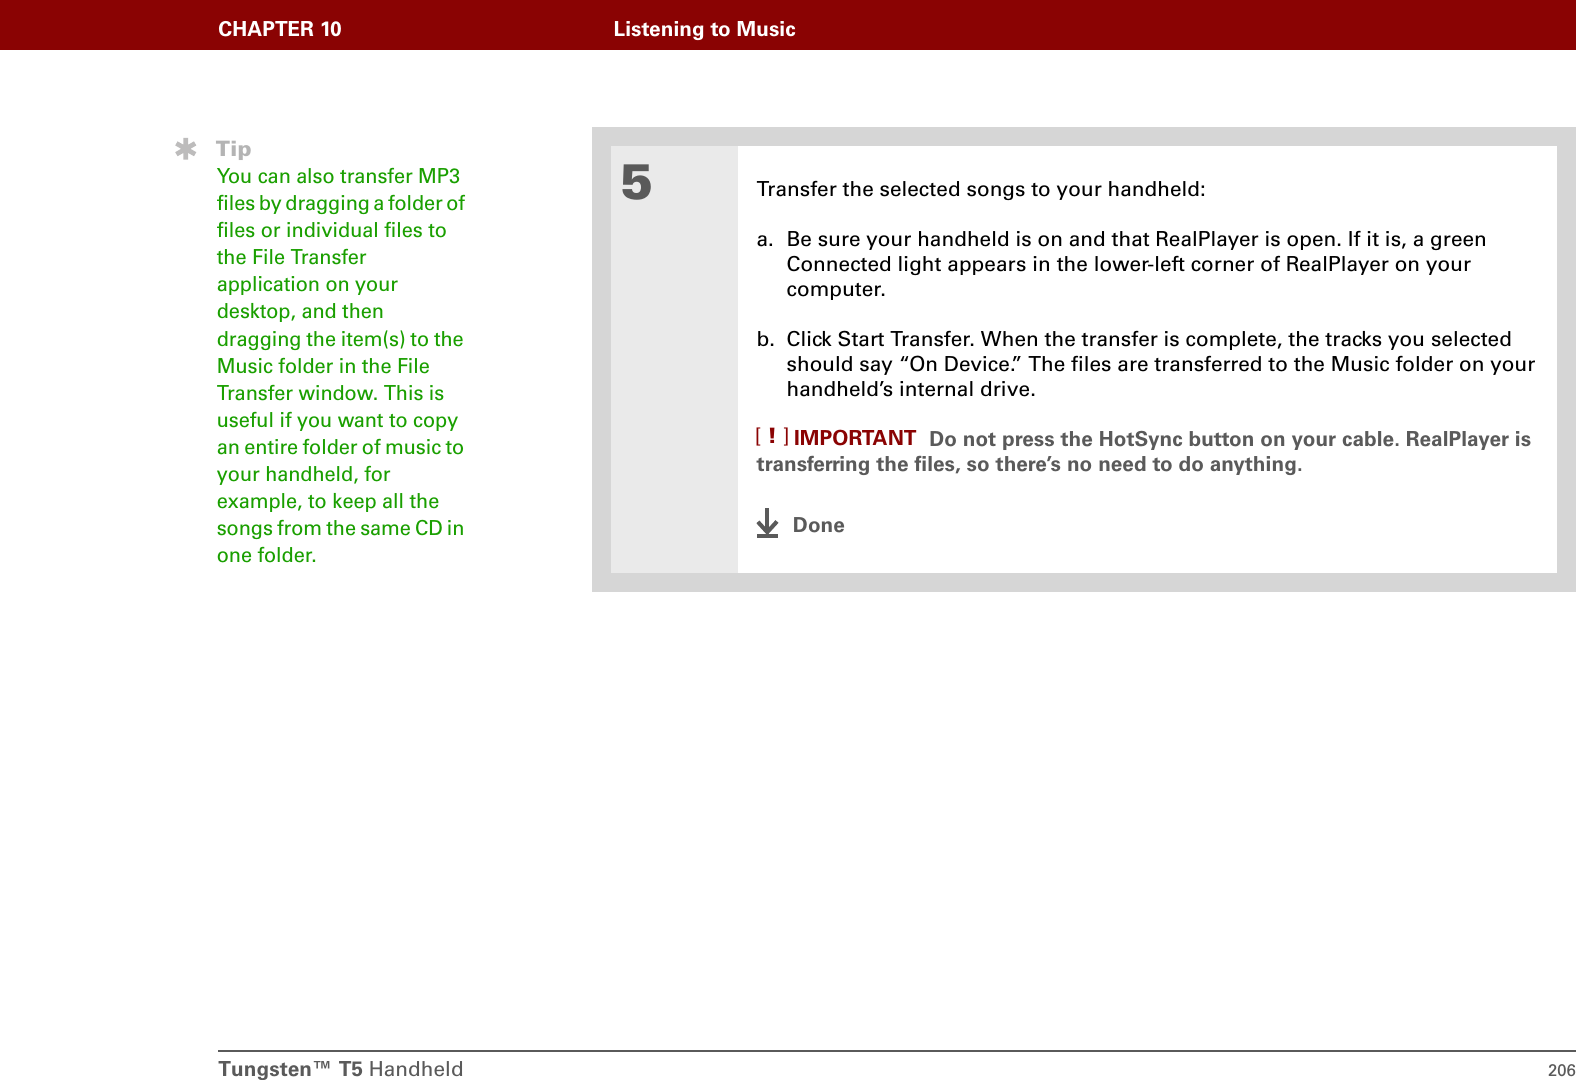Click the CHAPTER 10 header text
The height and width of the screenshot is (1080, 1576).
[280, 29]
